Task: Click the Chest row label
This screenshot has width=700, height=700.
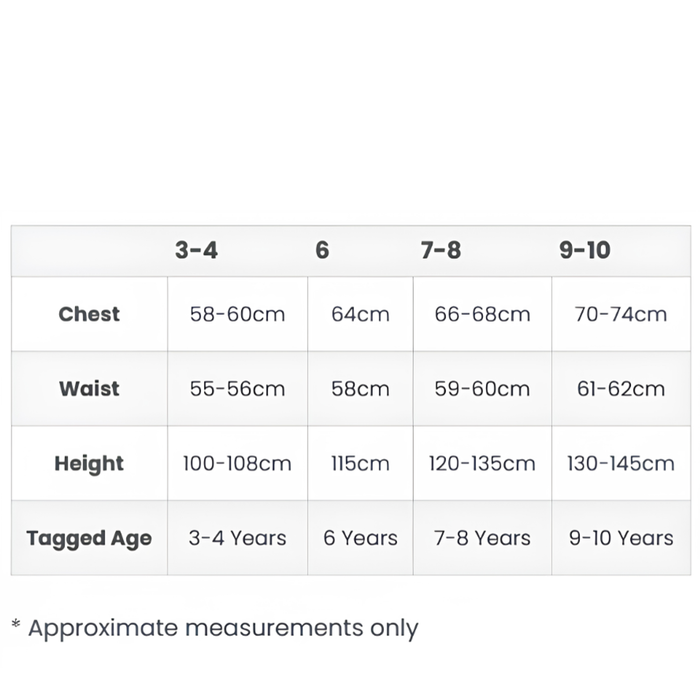Action: [x=89, y=314]
